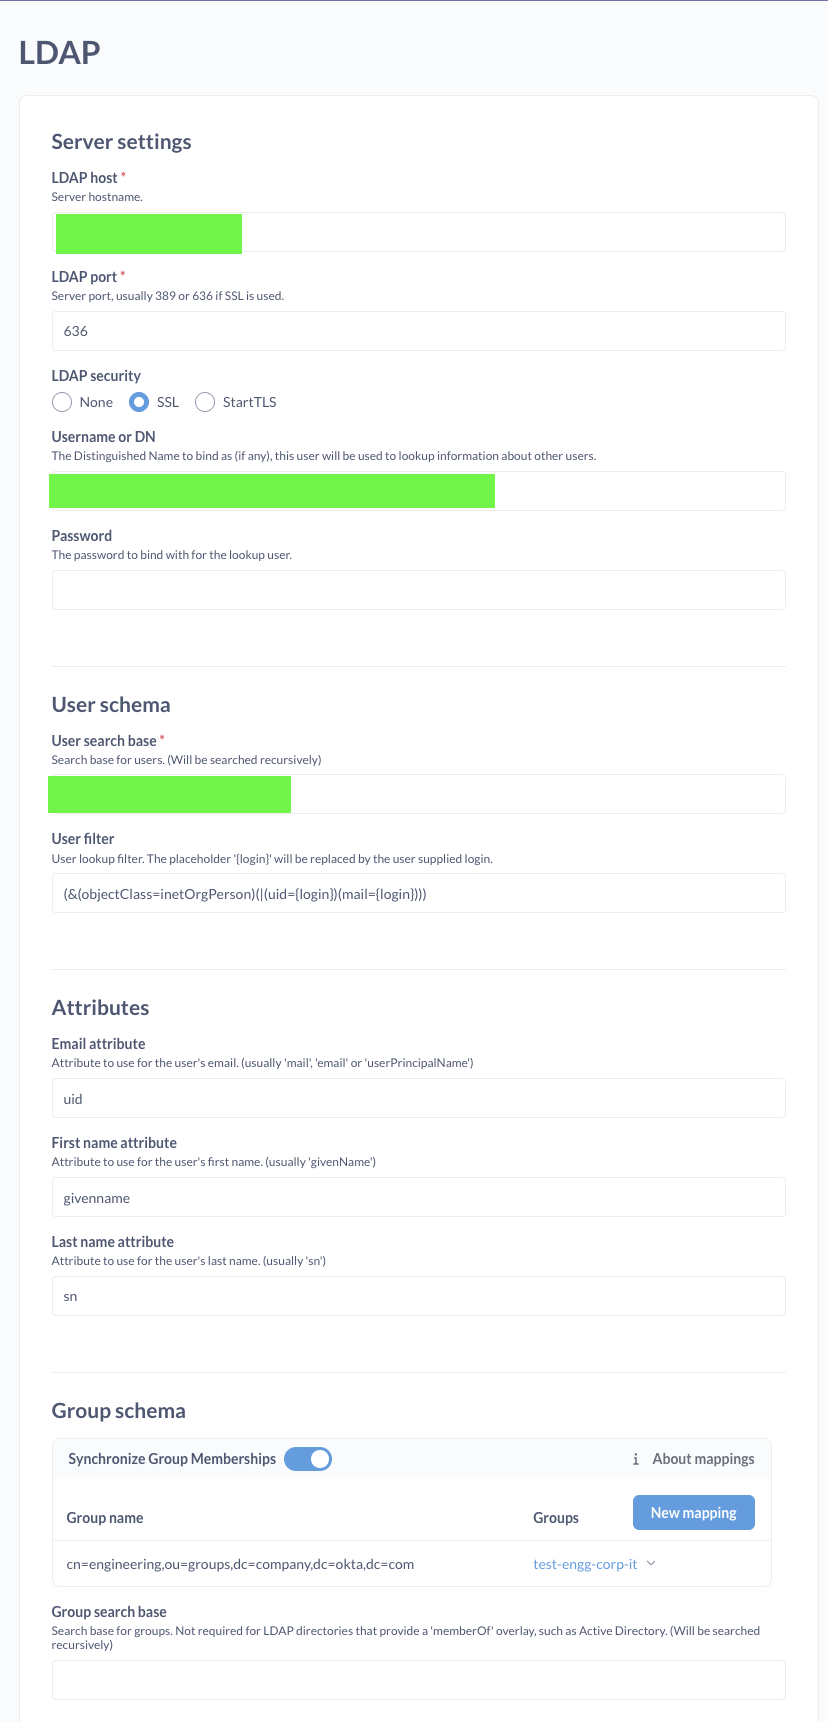Click the cn=engineering group mapping row
This screenshot has height=1722, width=828.
tap(240, 1564)
